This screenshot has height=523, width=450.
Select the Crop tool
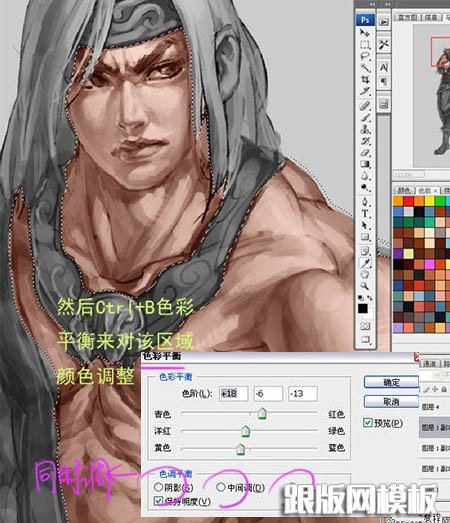365,79
